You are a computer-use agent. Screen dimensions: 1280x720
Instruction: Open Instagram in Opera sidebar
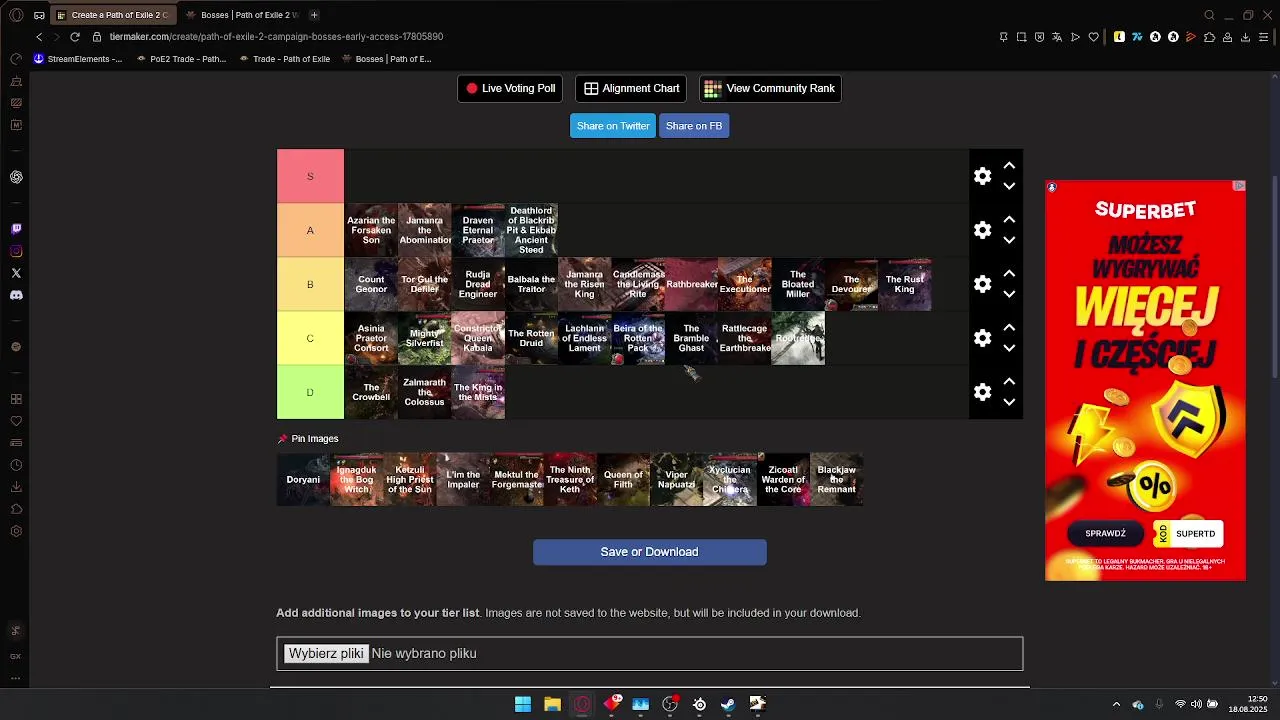pyautogui.click(x=16, y=251)
